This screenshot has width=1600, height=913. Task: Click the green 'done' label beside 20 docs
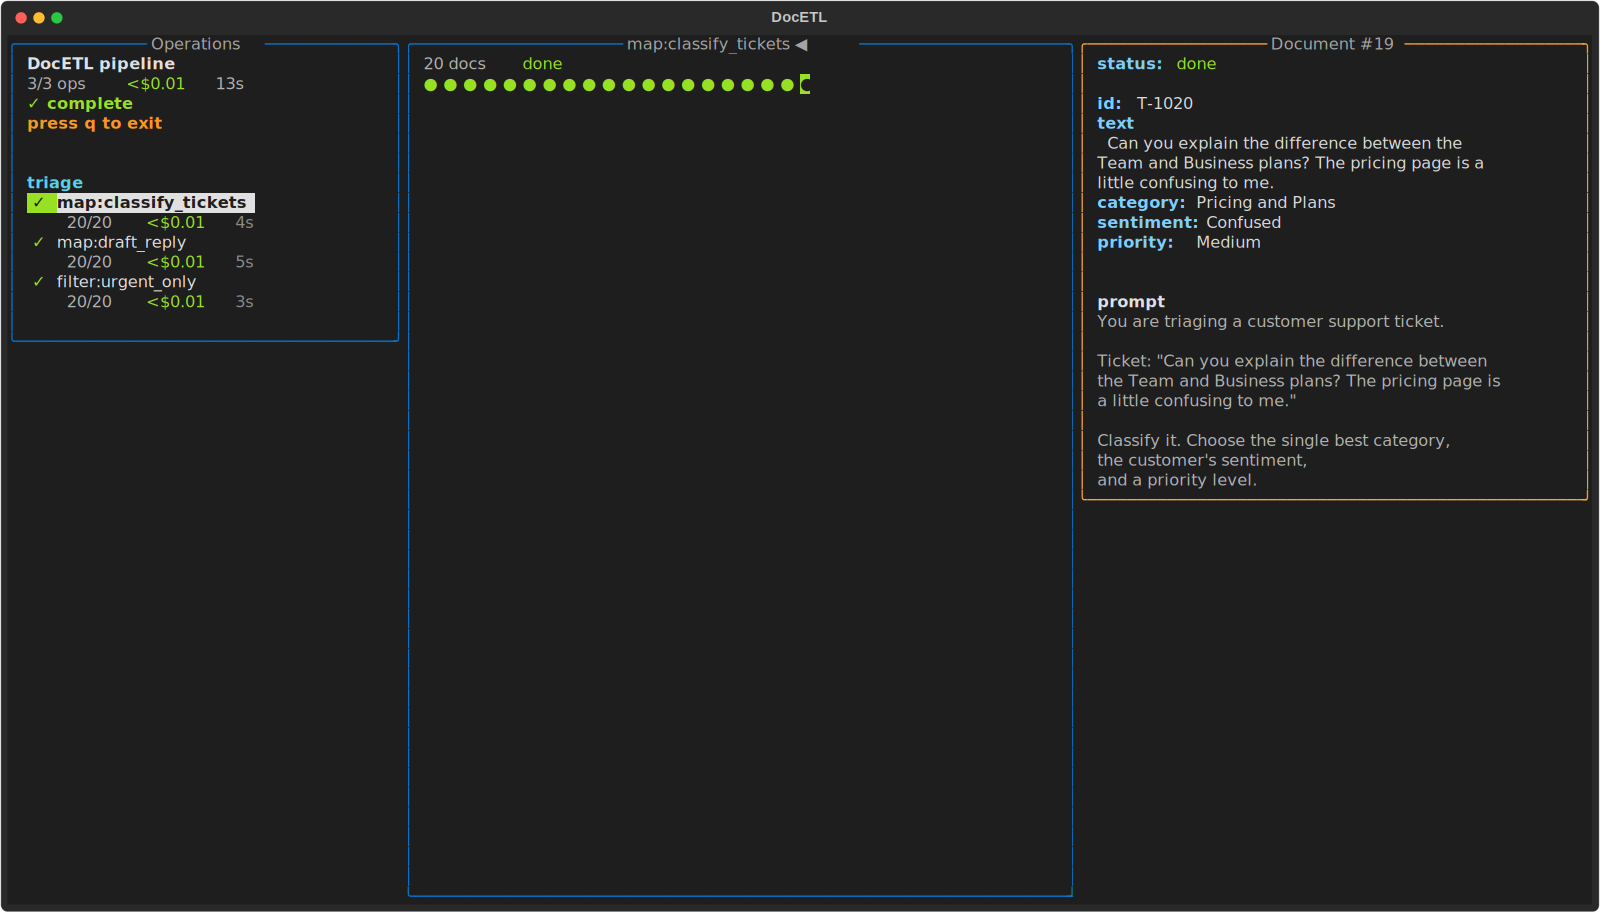coord(543,64)
